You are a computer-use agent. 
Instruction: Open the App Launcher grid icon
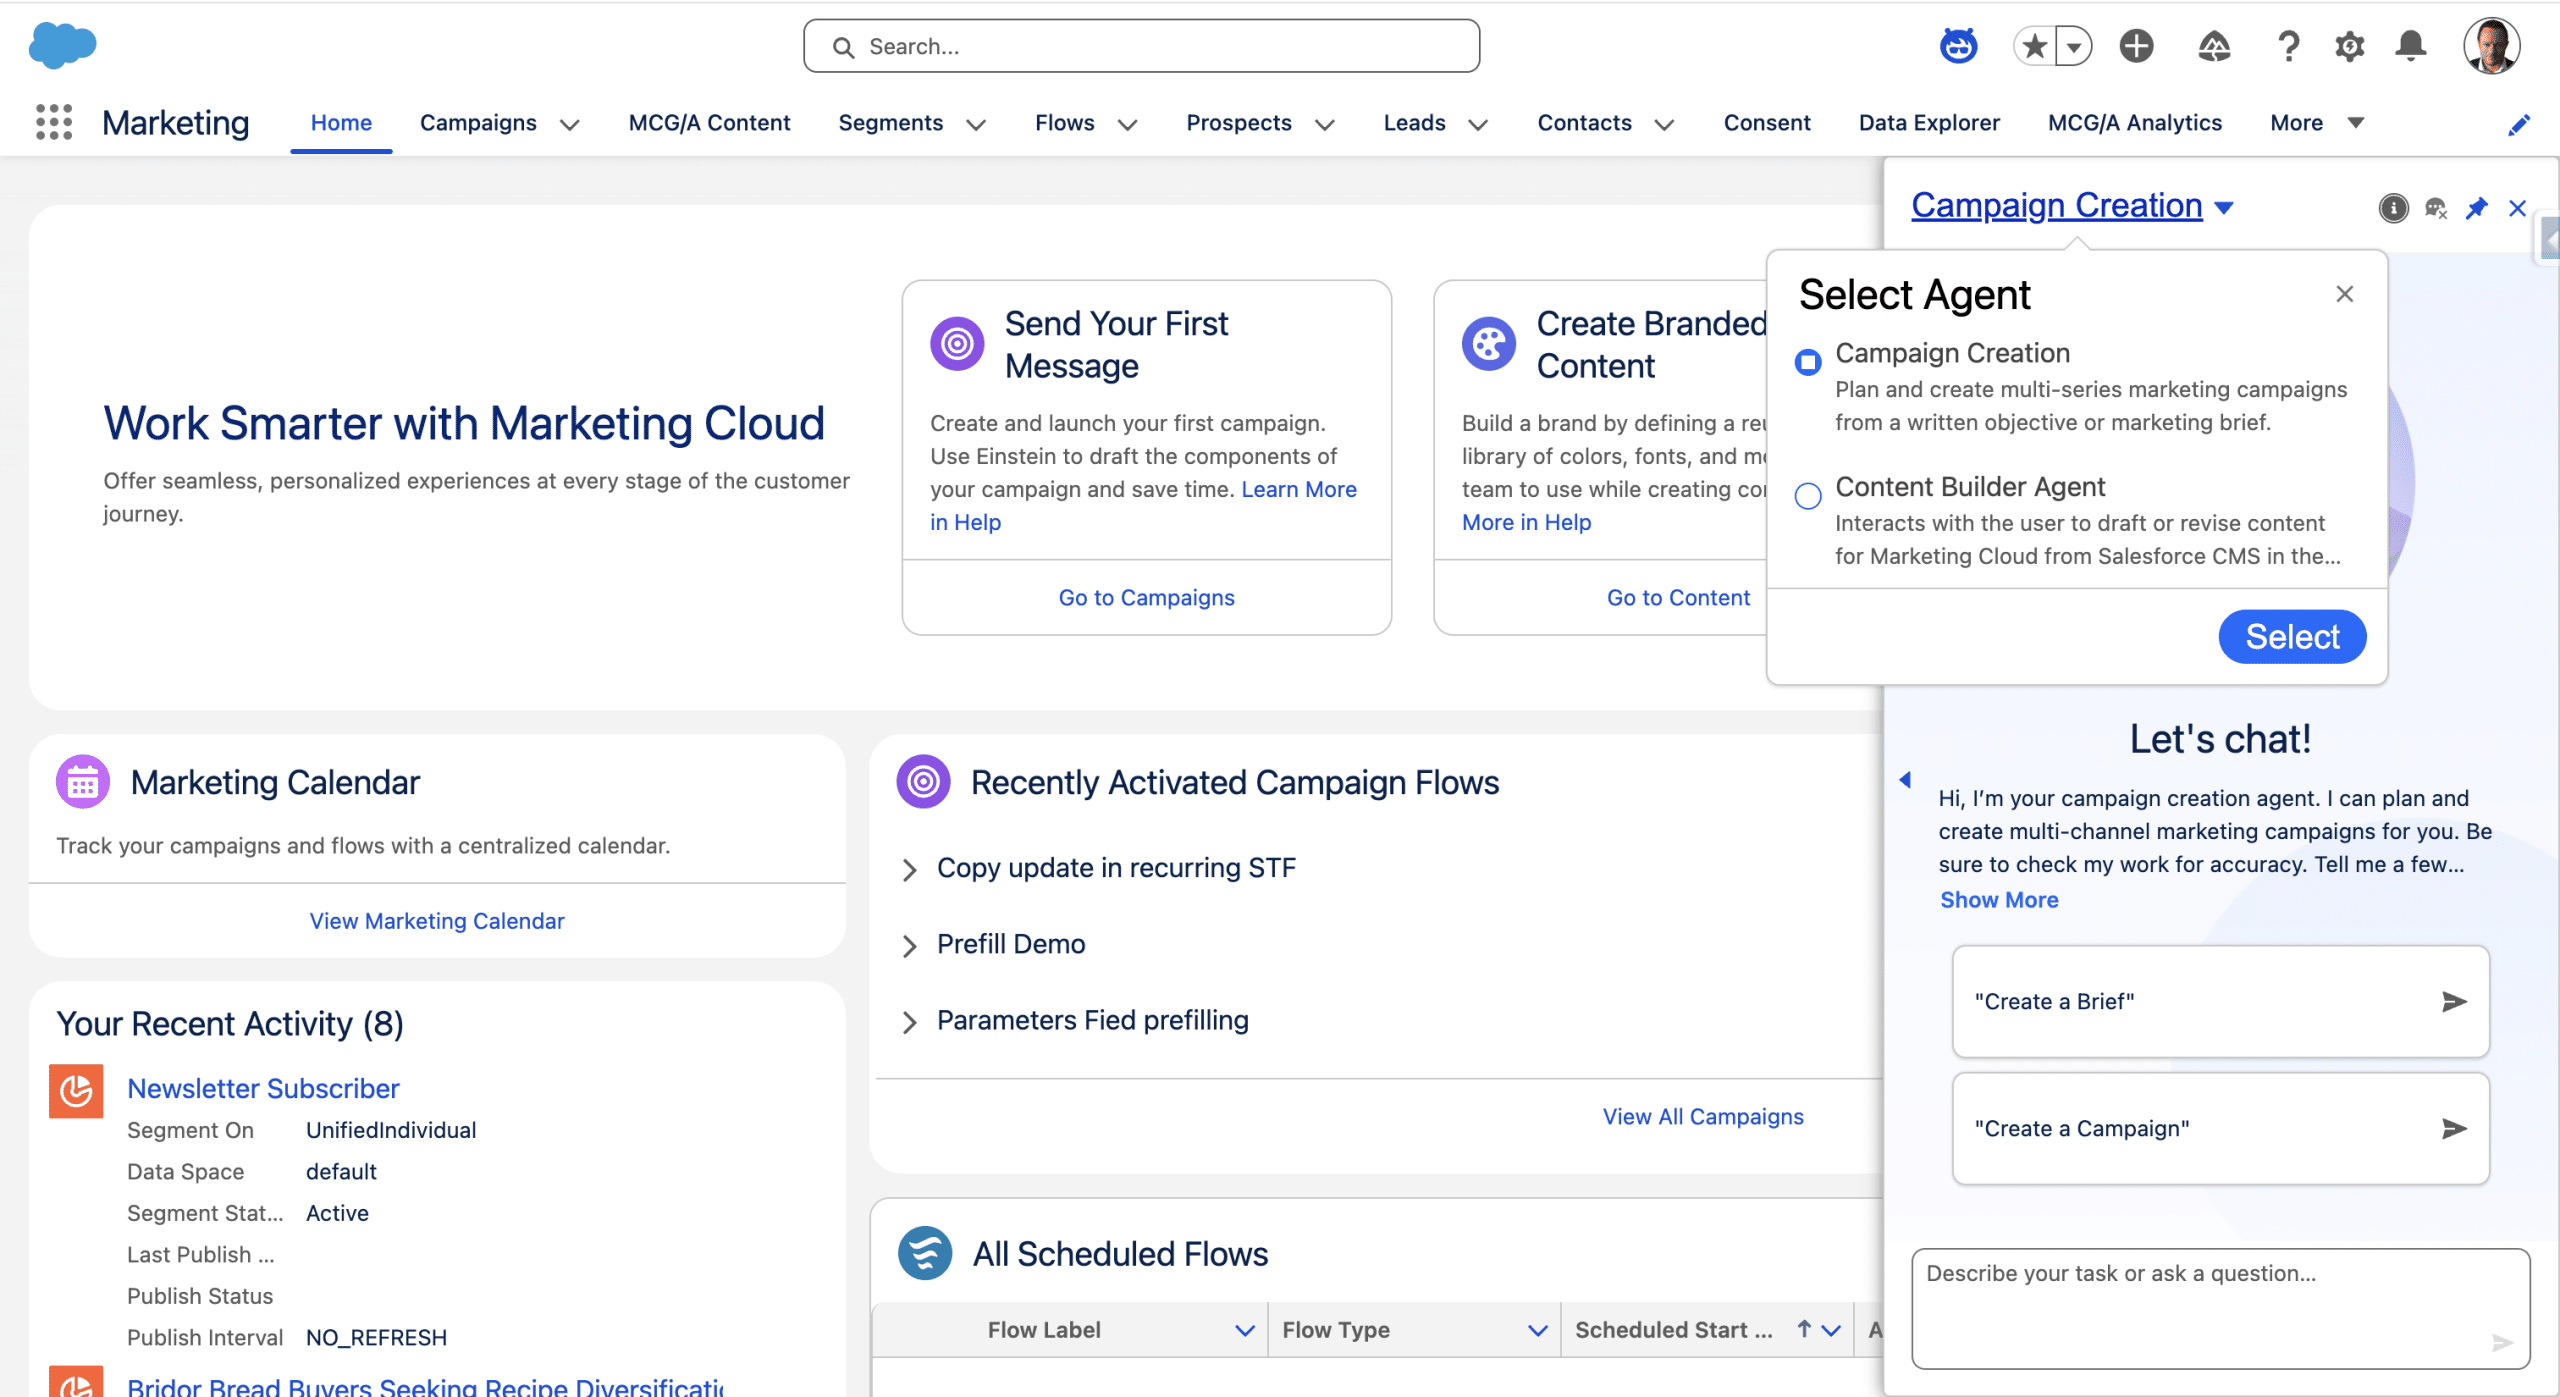tap(54, 123)
